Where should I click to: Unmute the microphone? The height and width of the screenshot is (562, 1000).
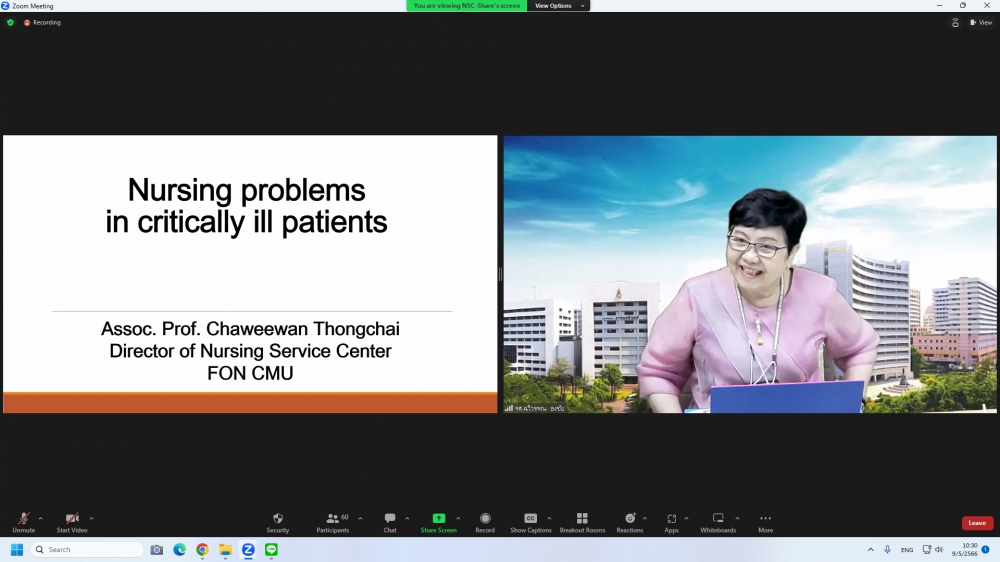tap(24, 522)
